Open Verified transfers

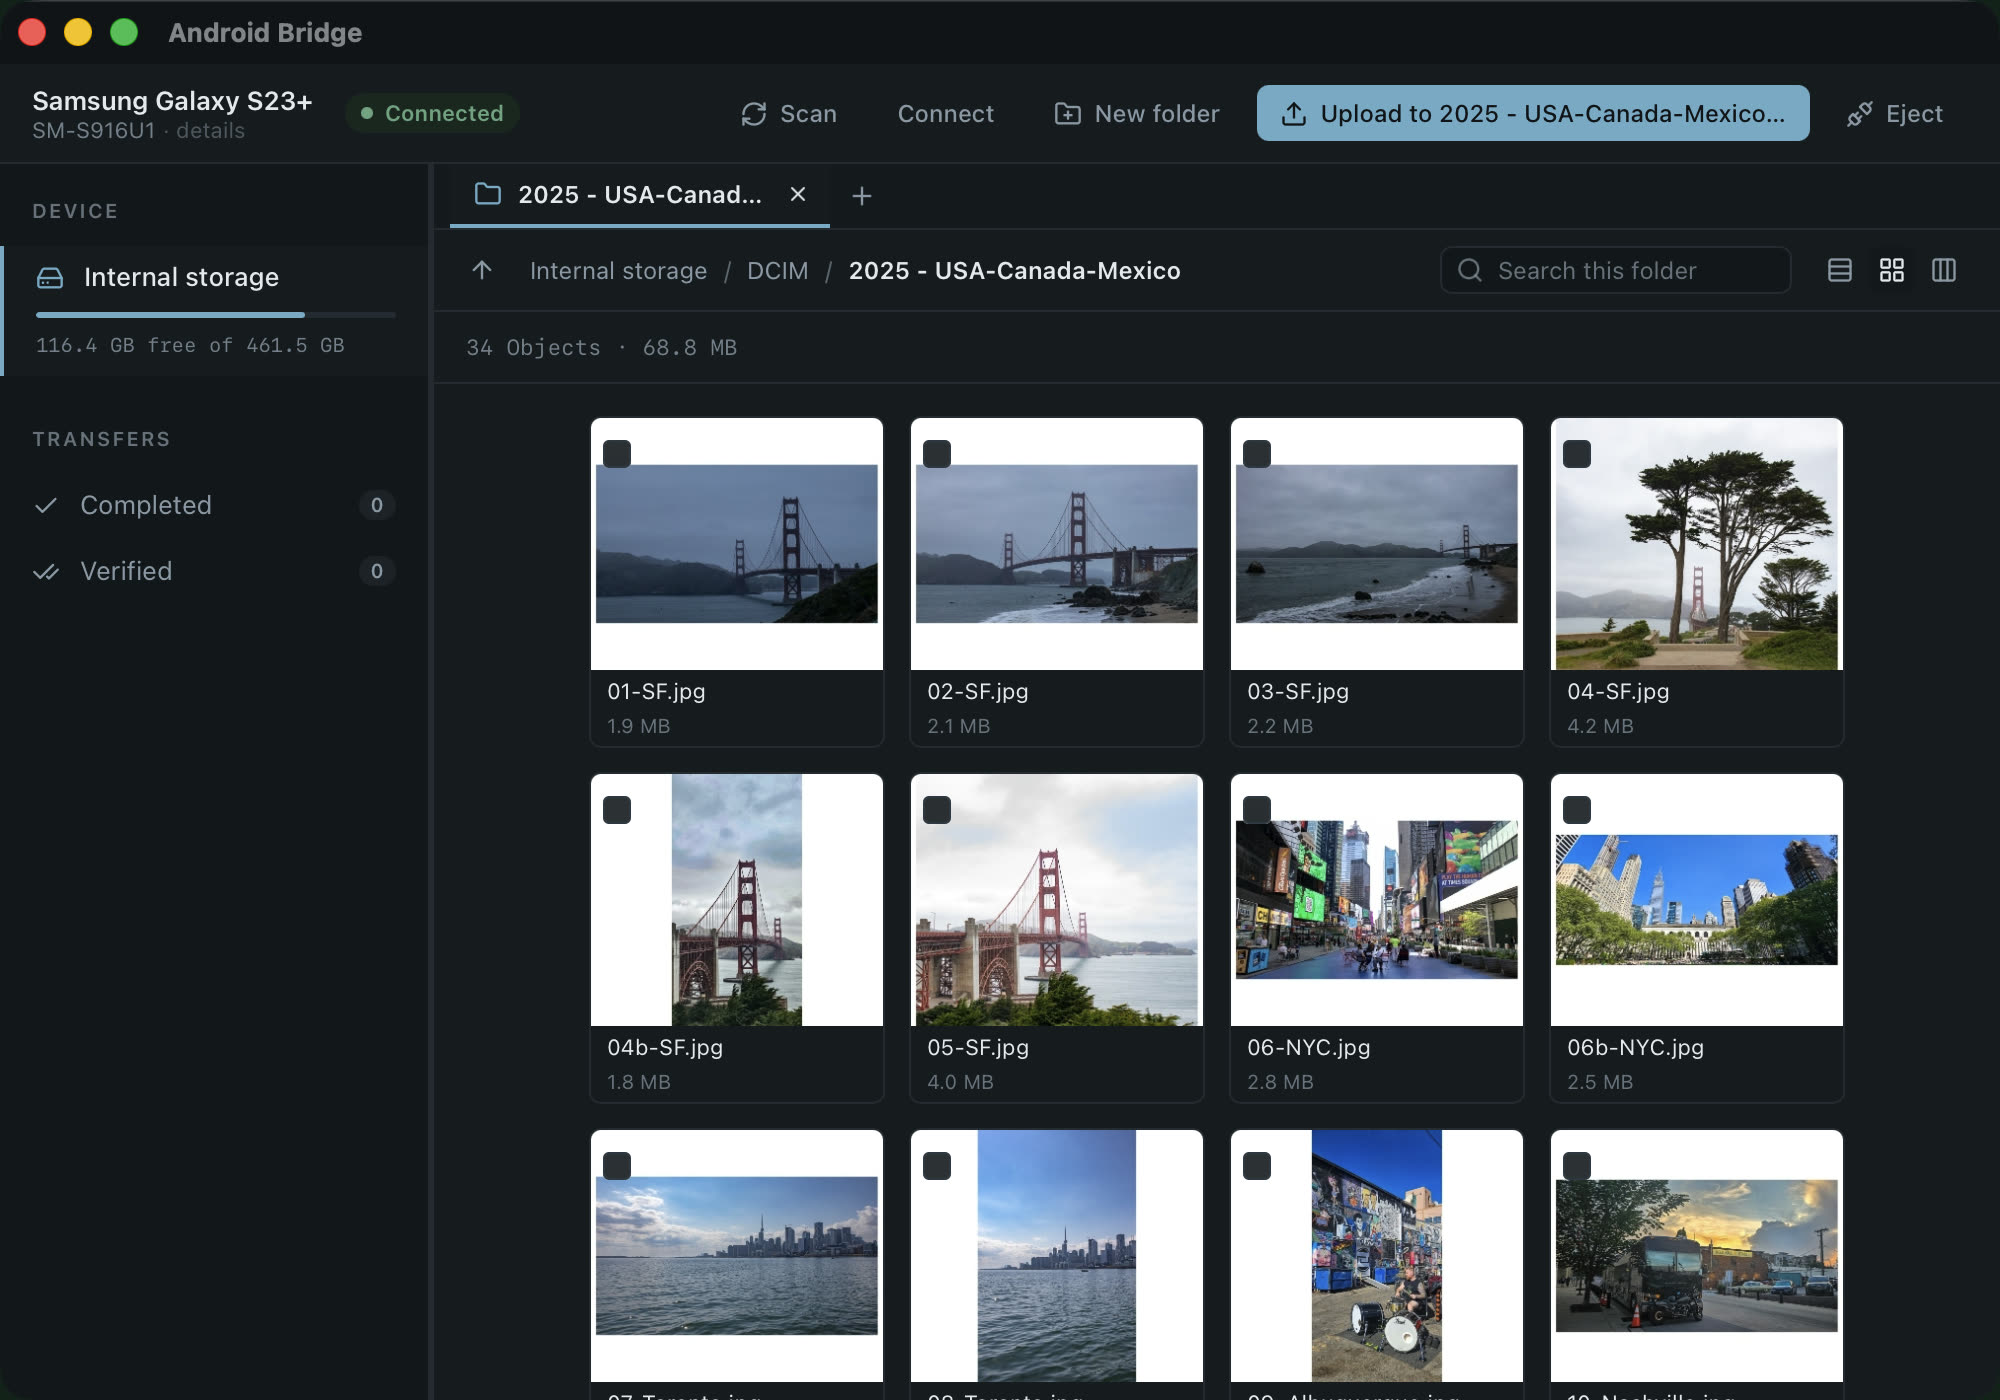pos(216,571)
